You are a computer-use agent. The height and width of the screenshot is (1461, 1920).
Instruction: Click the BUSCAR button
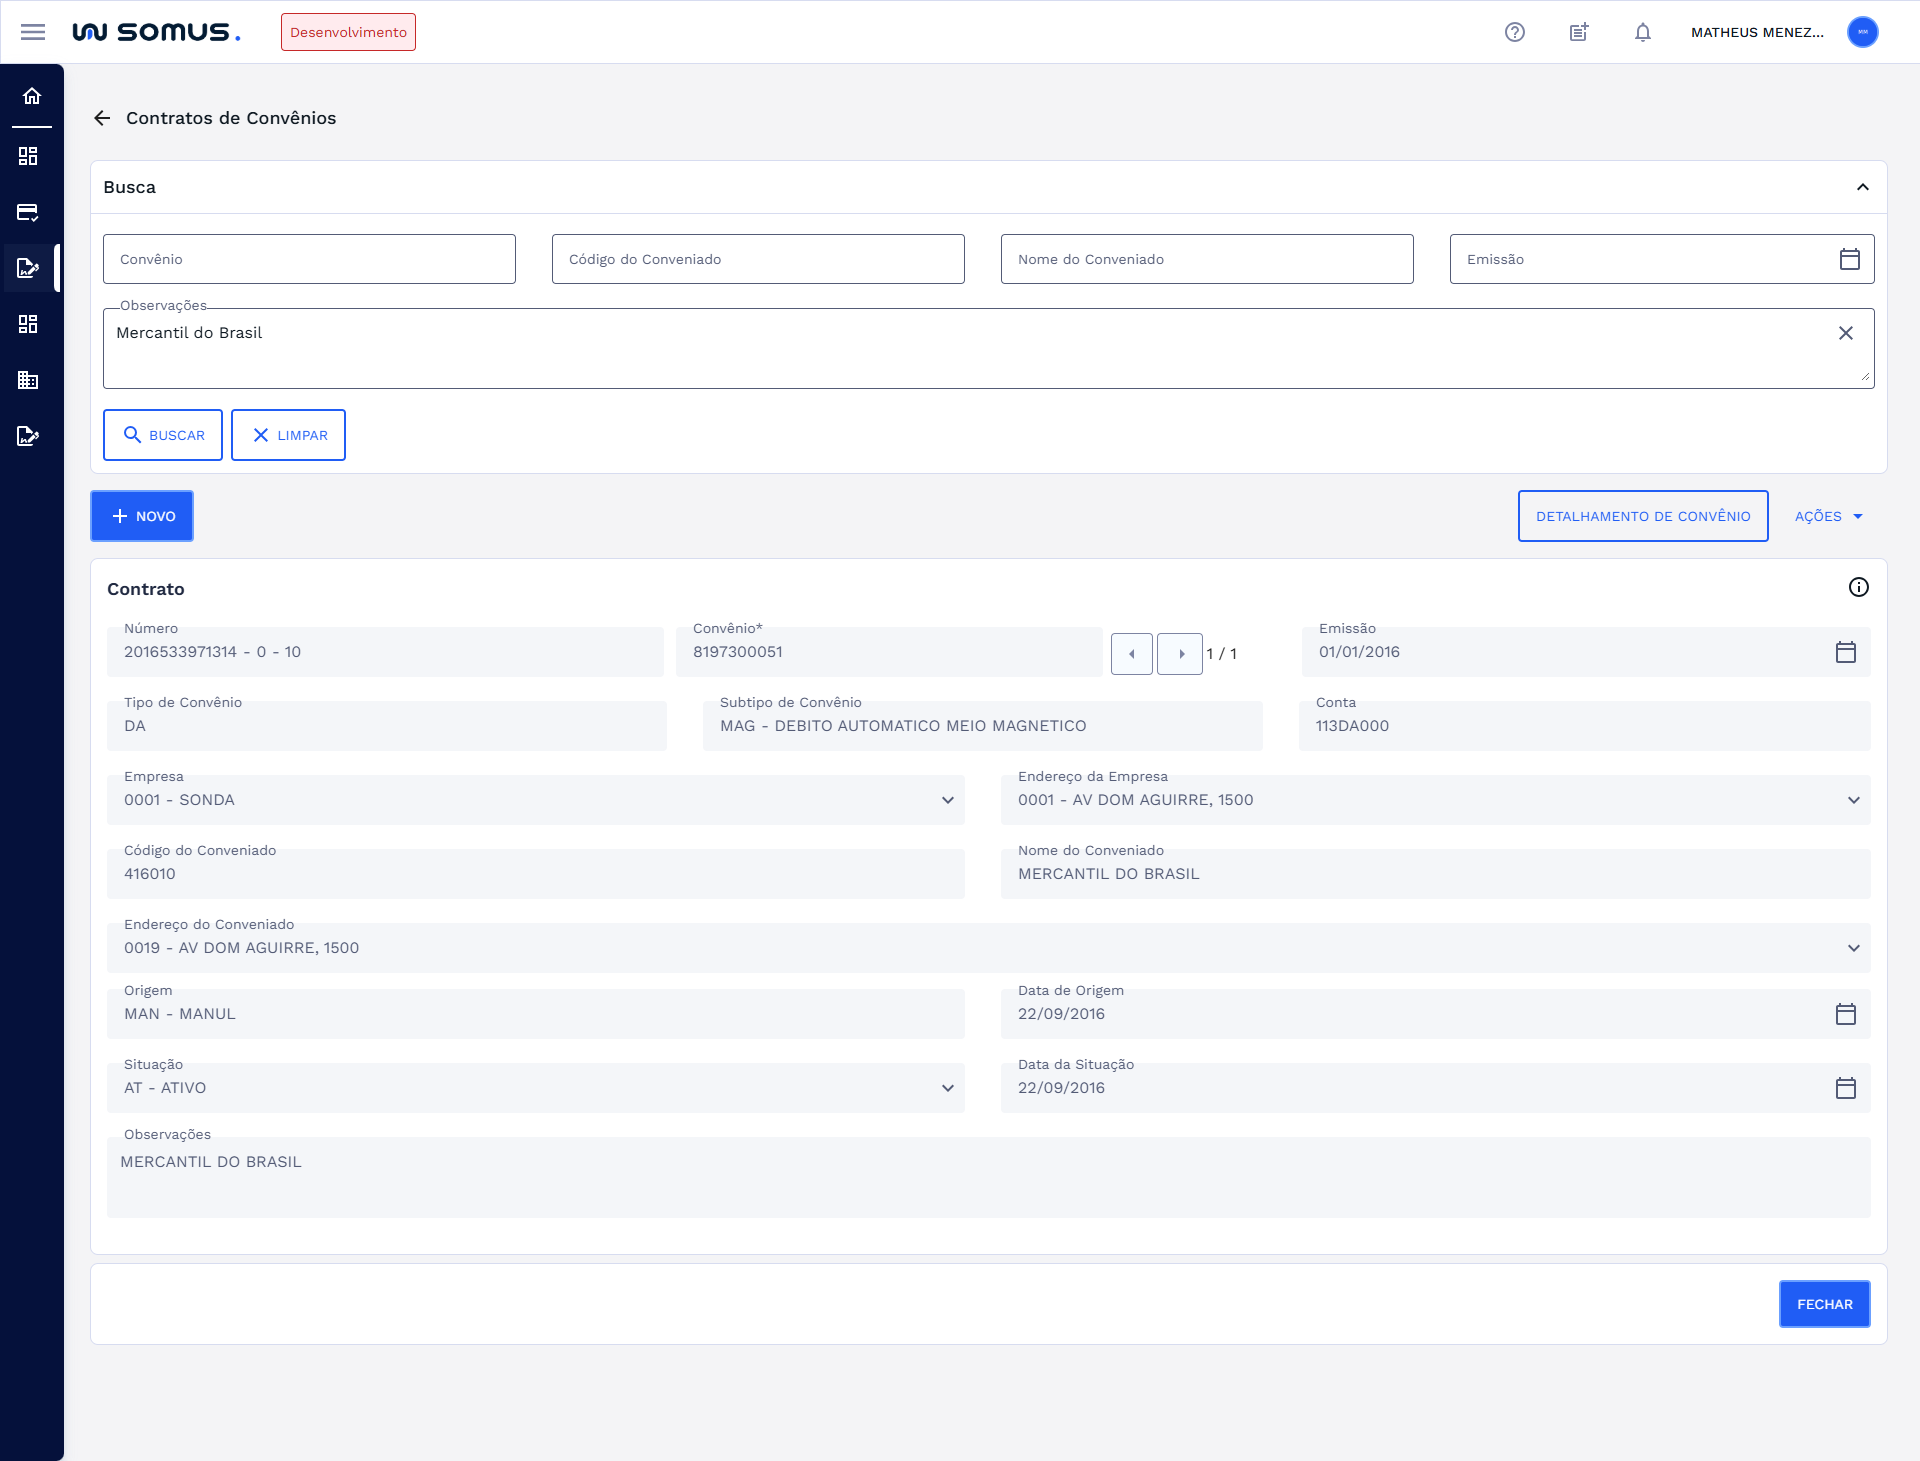[163, 435]
